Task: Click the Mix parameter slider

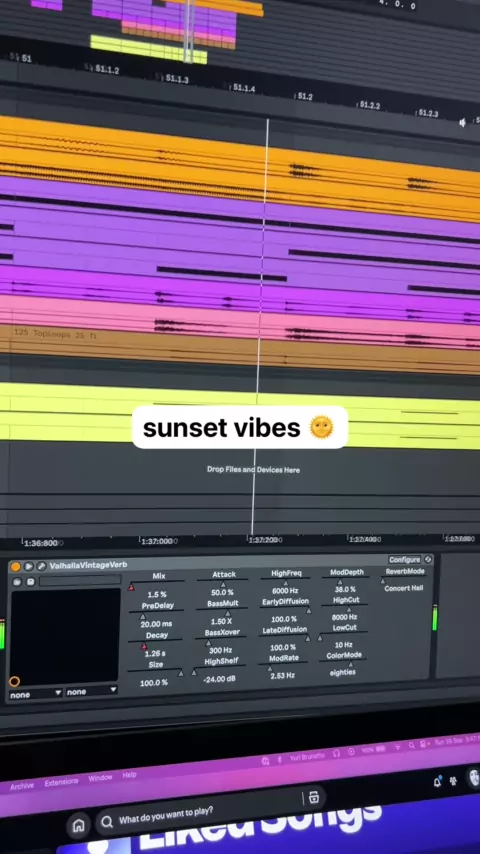Action: click(x=157, y=585)
